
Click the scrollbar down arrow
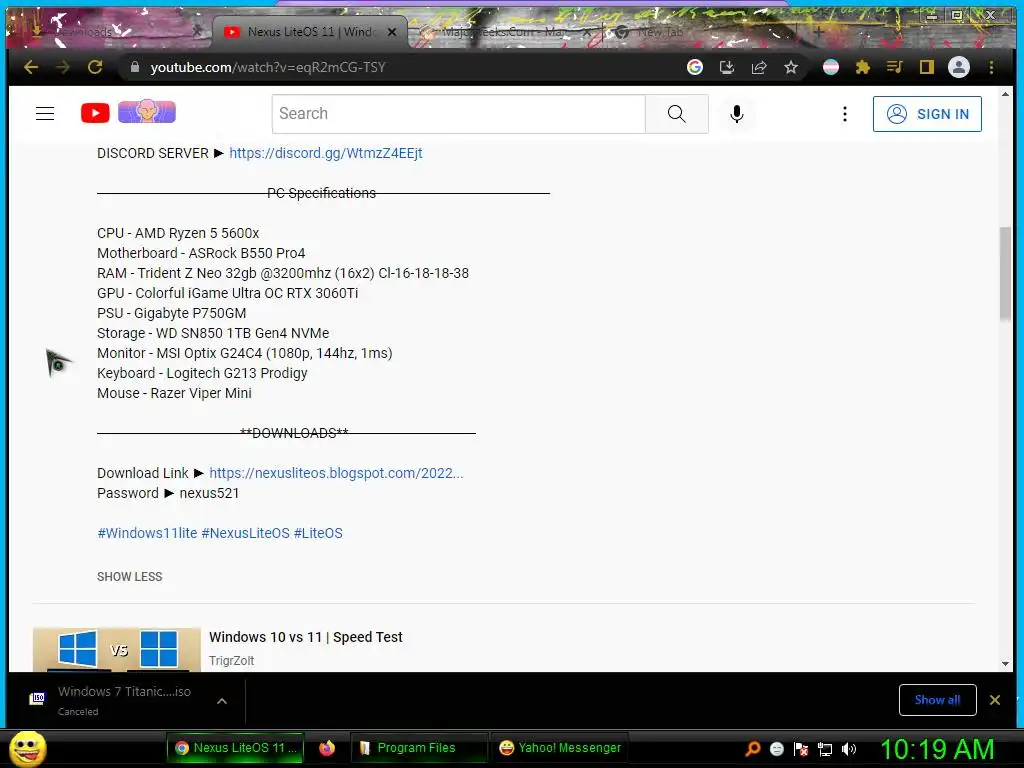[1005, 664]
